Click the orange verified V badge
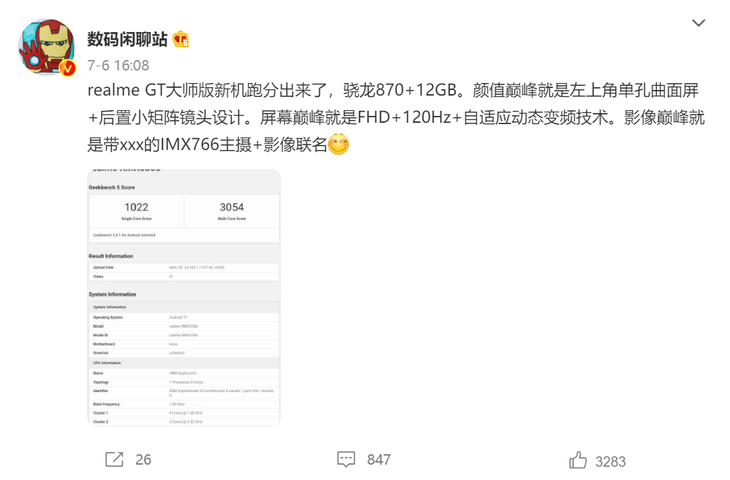Screen dimensions: 730x480 pos(68,68)
